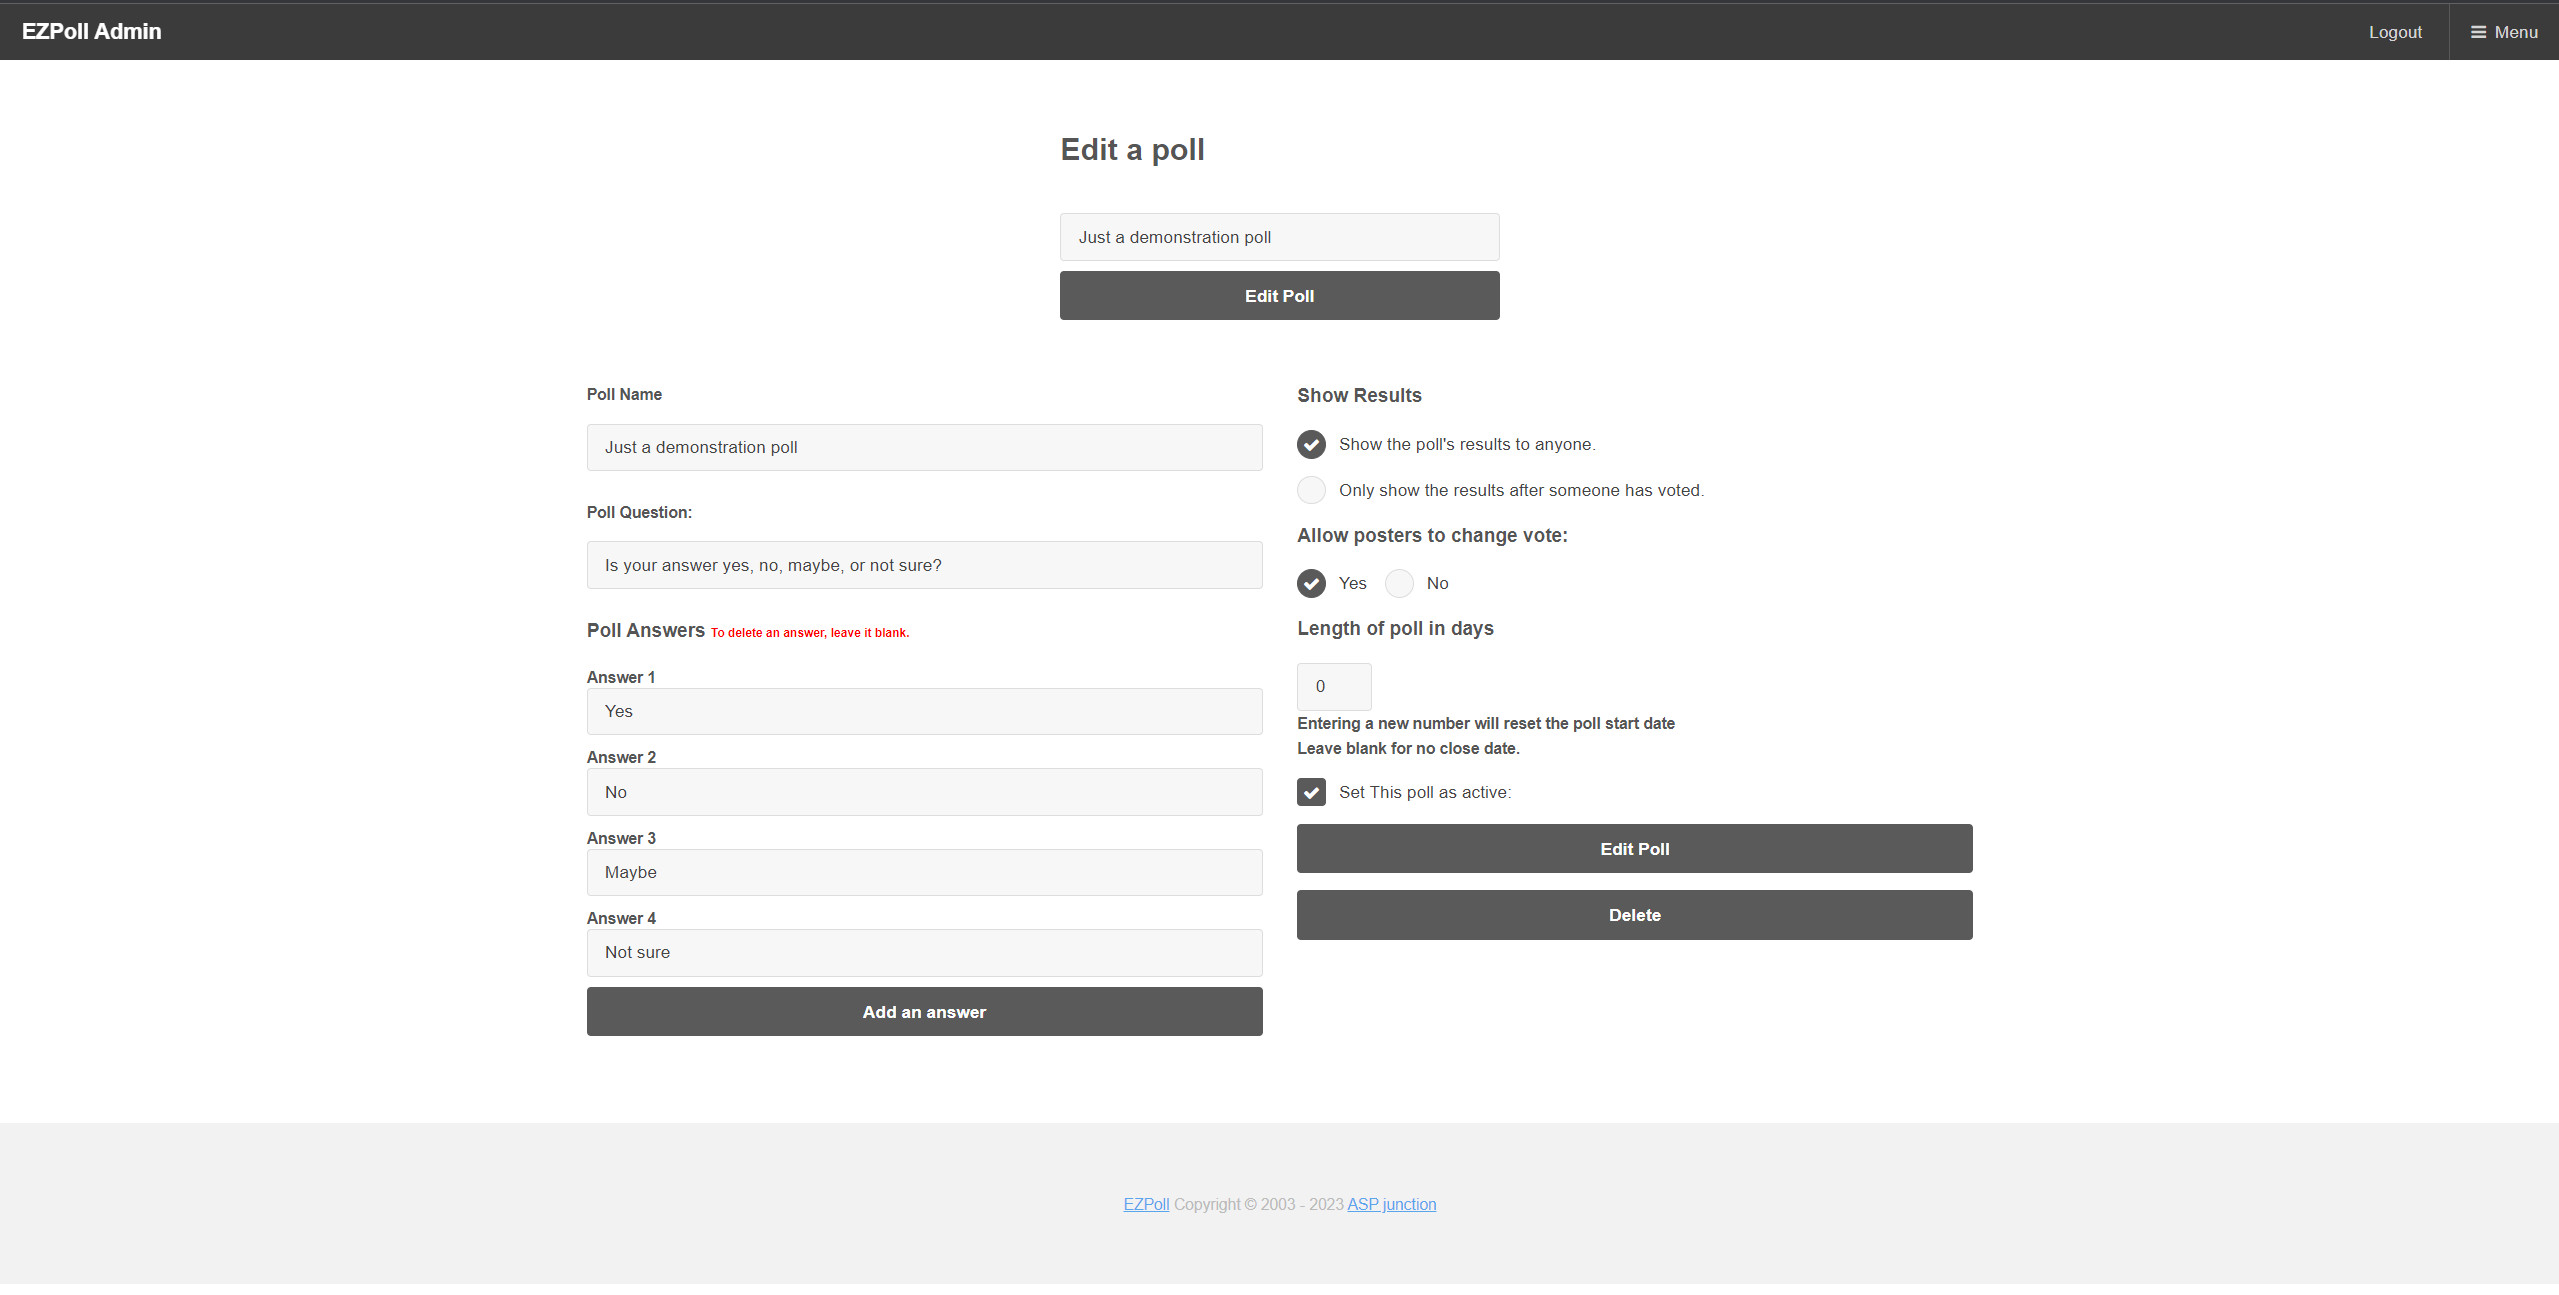
Task: Click the 'Add an answer' button
Action: point(924,1012)
